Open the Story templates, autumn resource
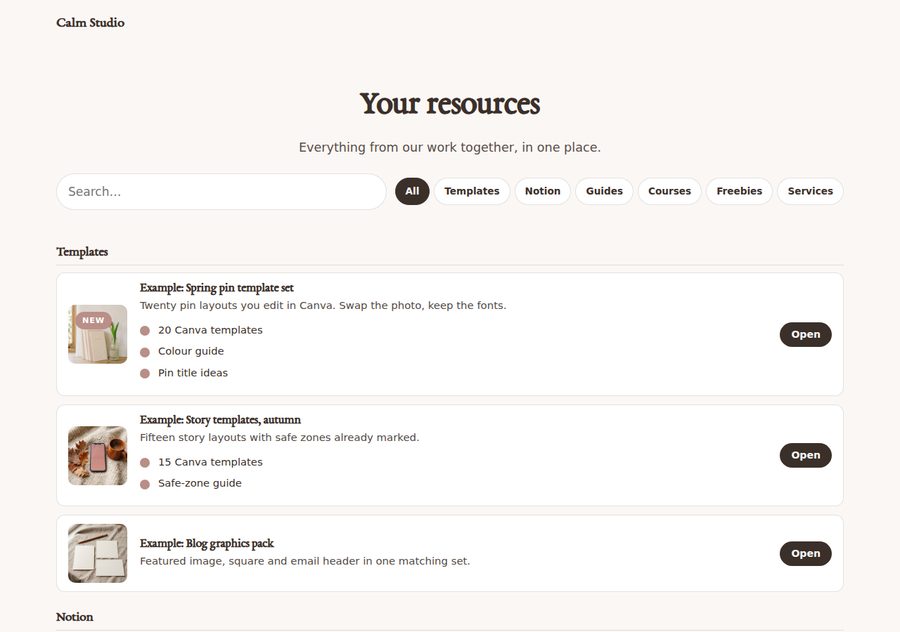Viewport: 900px width, 632px height. 805,455
